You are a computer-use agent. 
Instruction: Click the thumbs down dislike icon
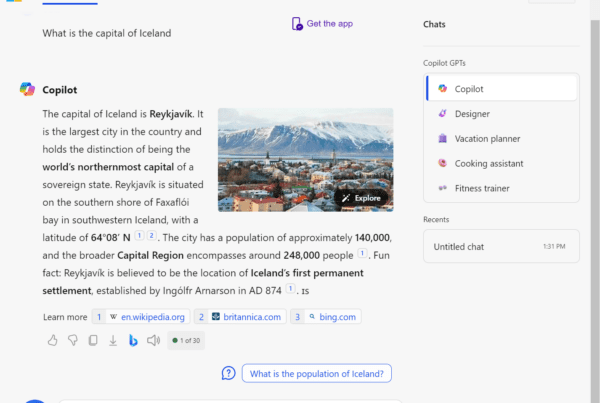(72, 340)
